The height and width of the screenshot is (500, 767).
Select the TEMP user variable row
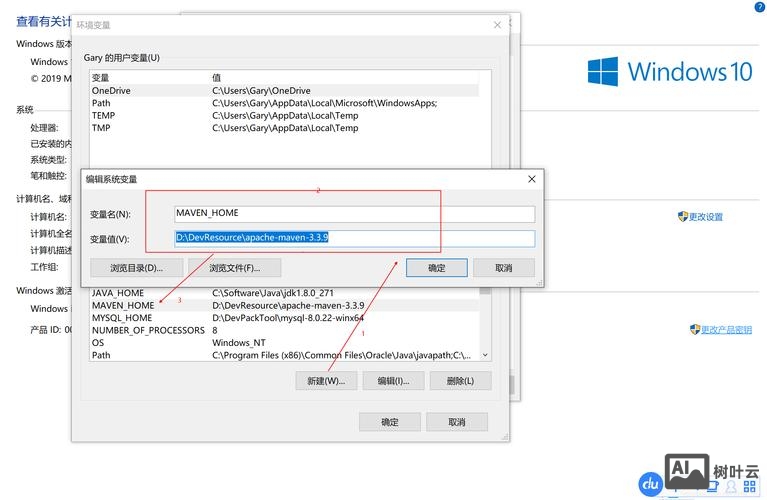pyautogui.click(x=103, y=116)
